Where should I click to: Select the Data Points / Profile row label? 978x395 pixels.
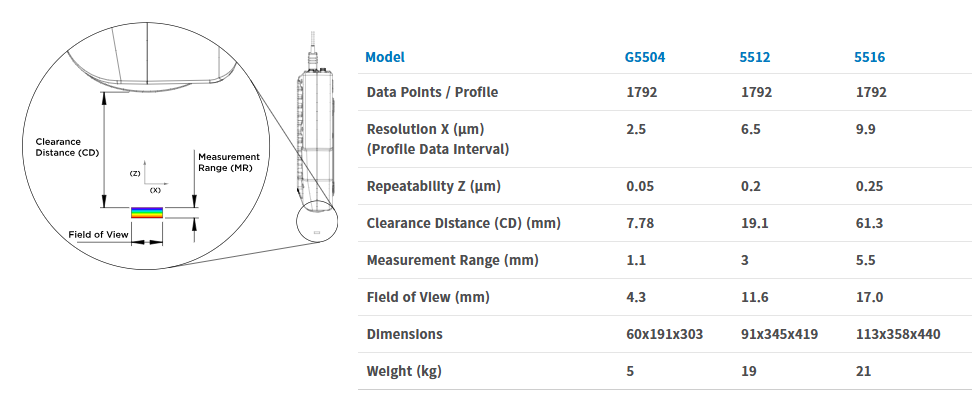coord(432,92)
